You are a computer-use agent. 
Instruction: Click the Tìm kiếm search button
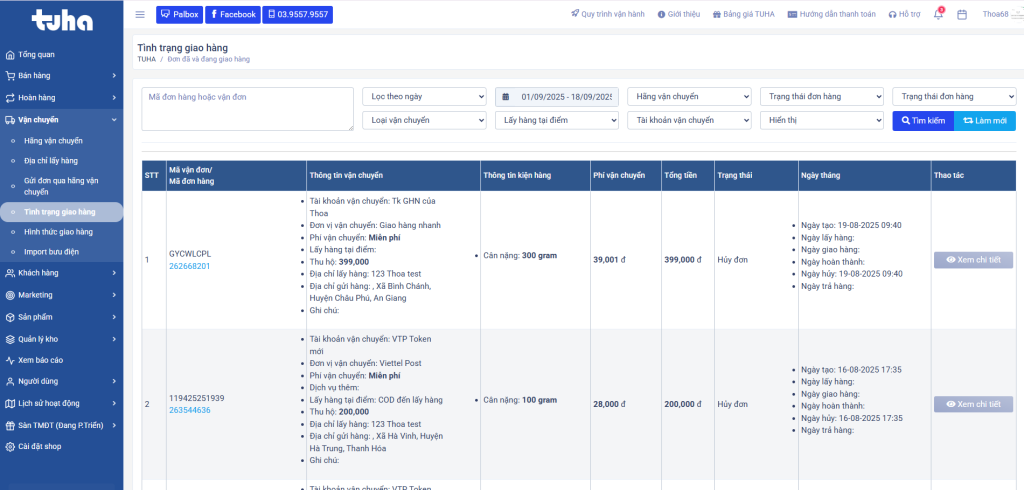[922, 120]
